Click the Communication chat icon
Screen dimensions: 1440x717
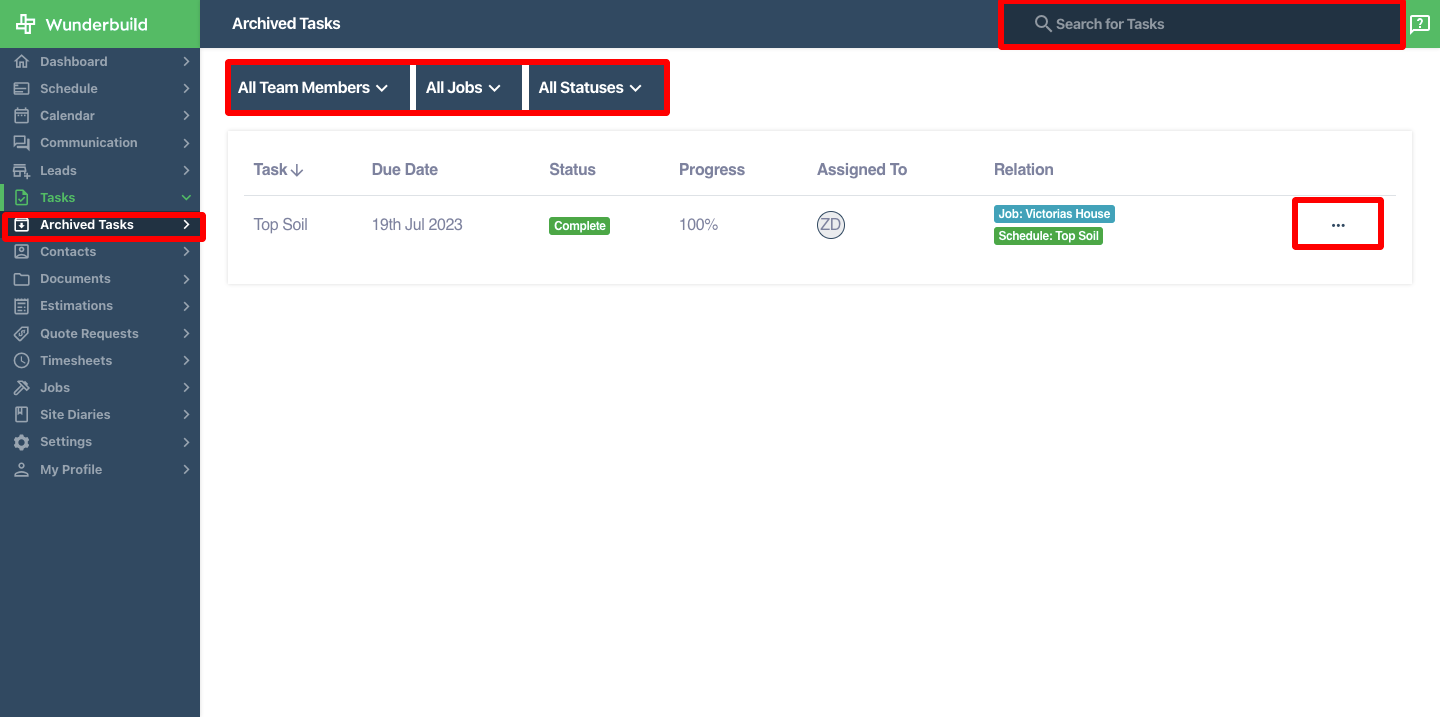click(21, 143)
